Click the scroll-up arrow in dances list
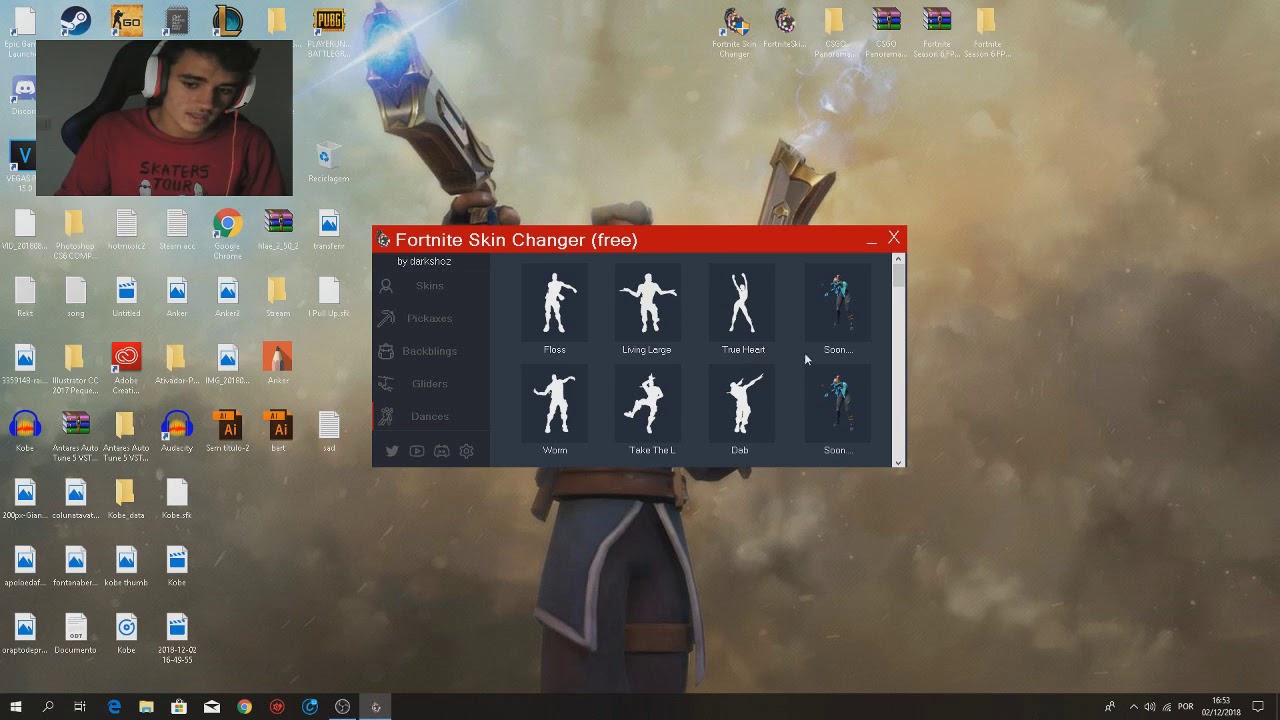Viewport: 1280px width, 720px height. coord(898,259)
